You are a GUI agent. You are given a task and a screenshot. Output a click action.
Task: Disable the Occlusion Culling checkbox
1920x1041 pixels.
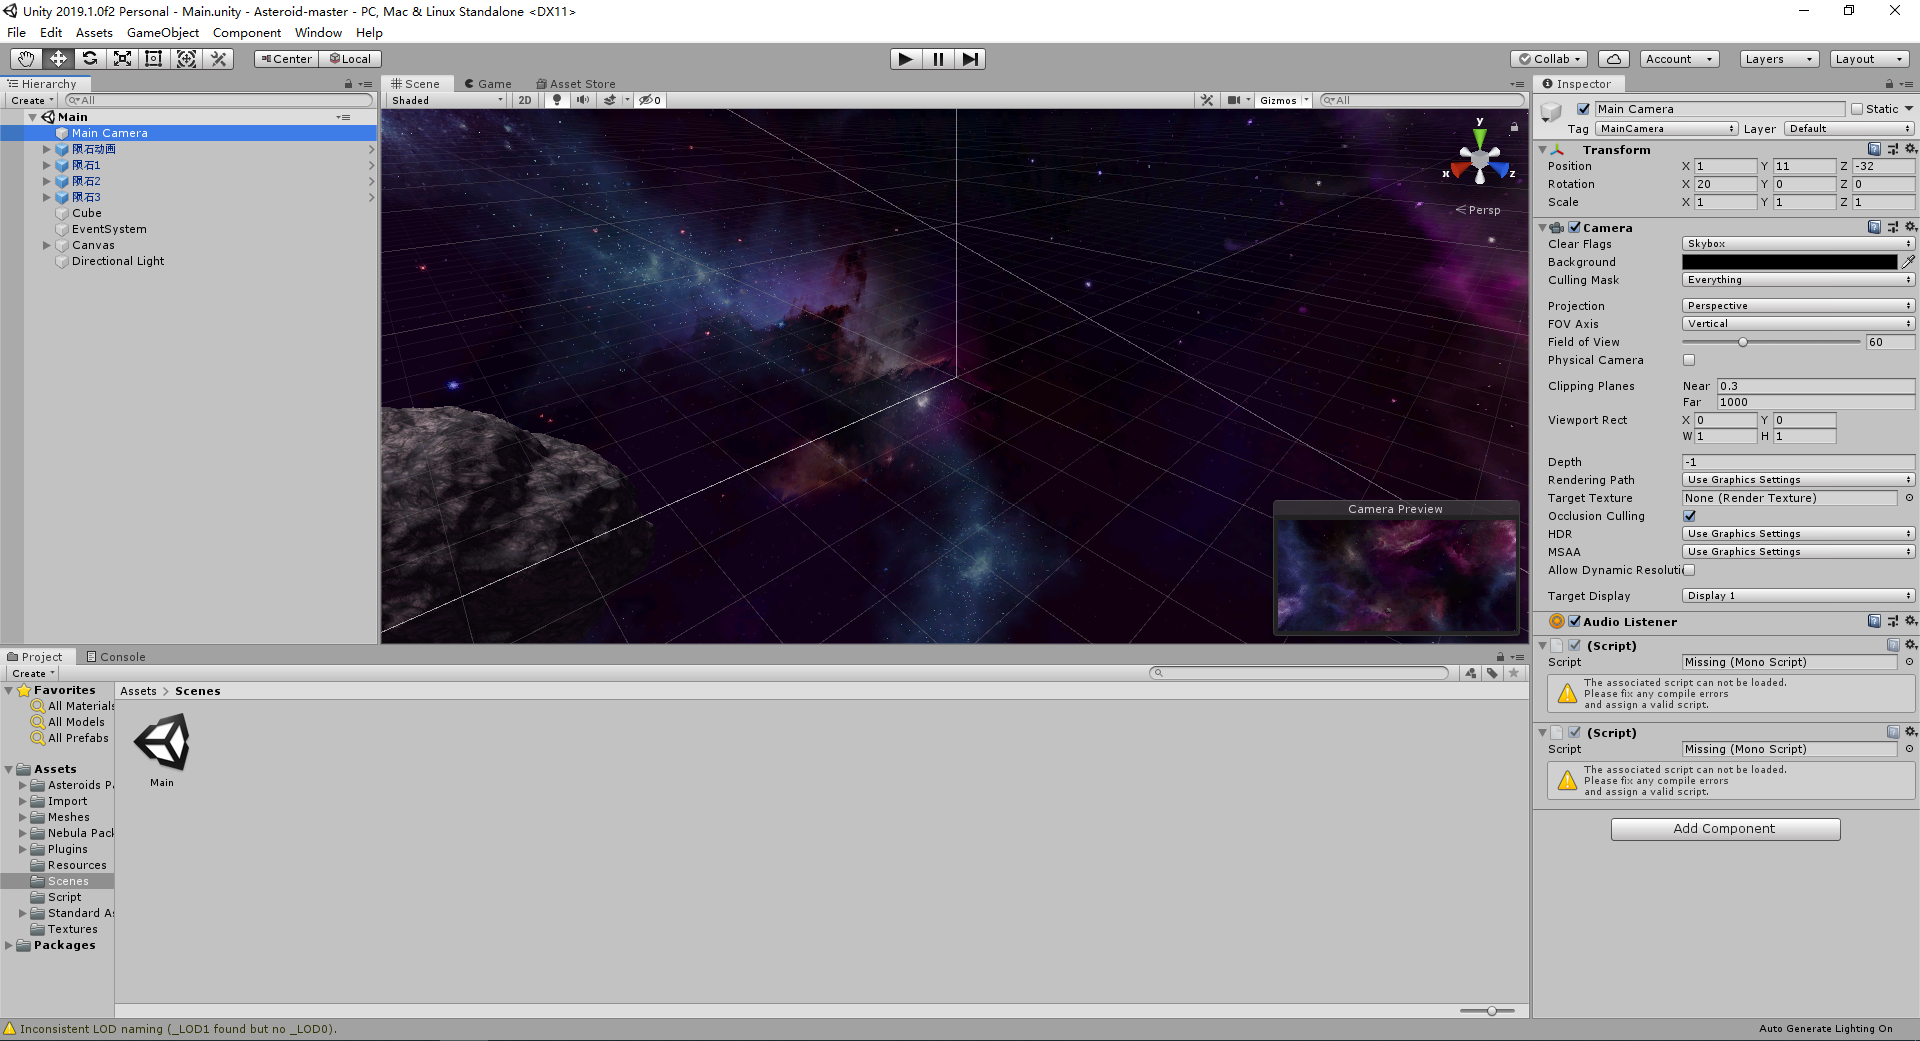click(x=1689, y=516)
